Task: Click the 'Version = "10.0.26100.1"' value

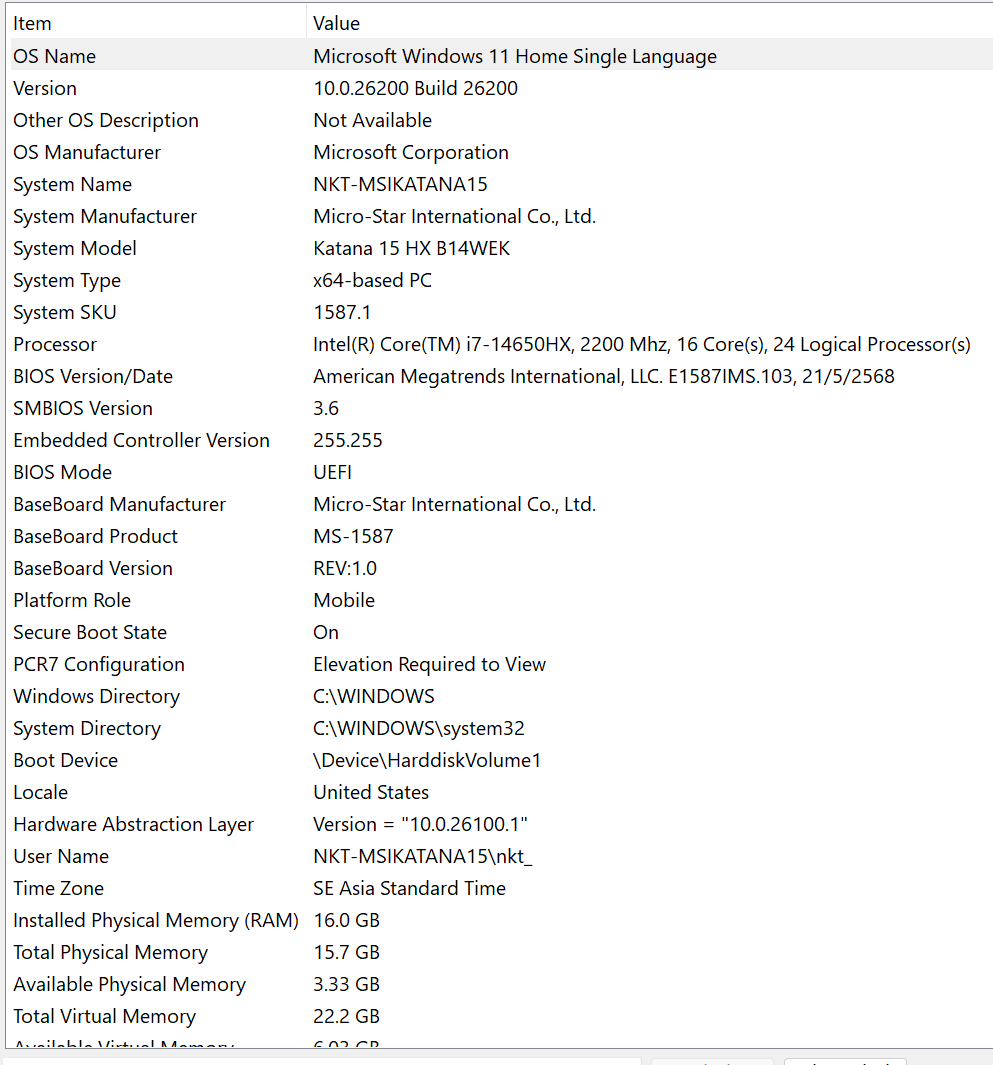Action: click(x=420, y=824)
